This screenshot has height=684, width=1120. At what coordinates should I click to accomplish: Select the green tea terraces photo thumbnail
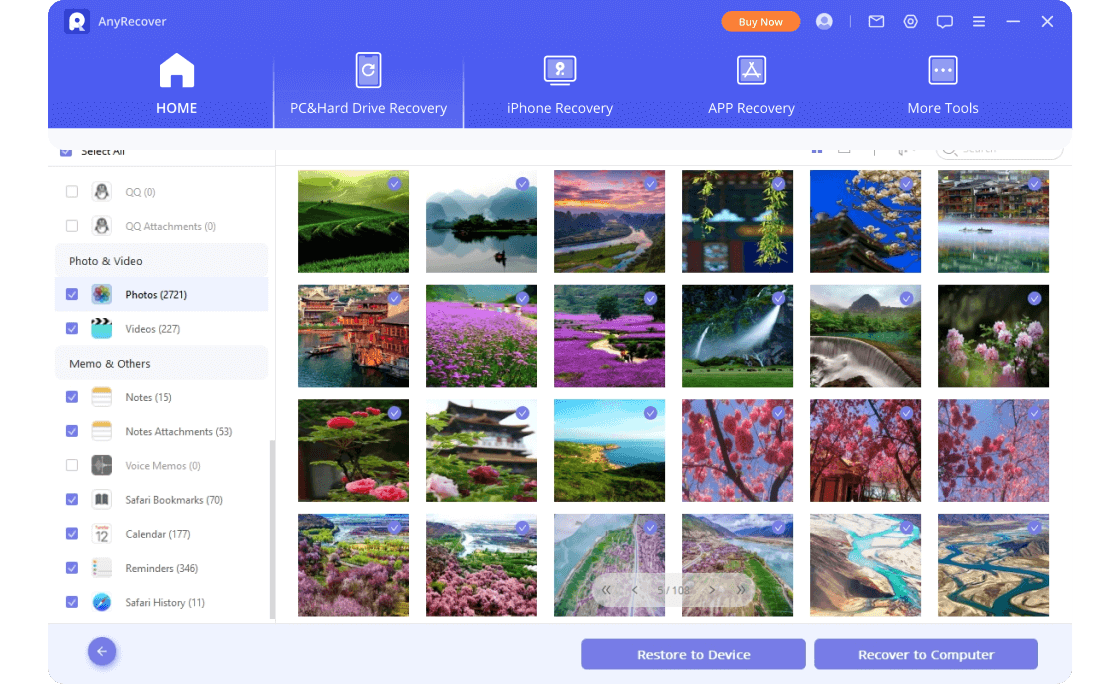point(353,221)
